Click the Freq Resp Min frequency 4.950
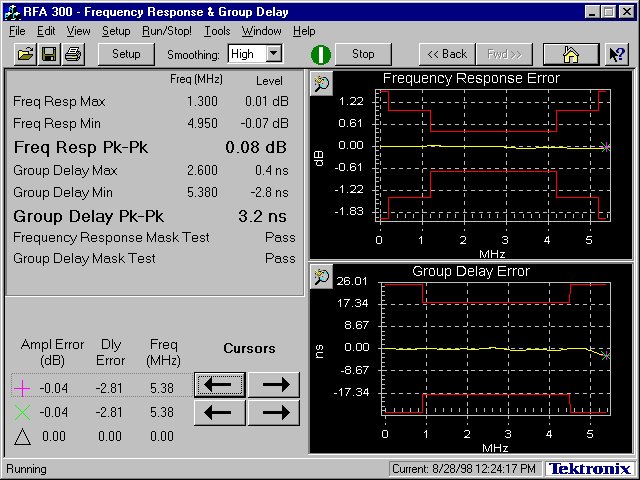 [x=202, y=123]
